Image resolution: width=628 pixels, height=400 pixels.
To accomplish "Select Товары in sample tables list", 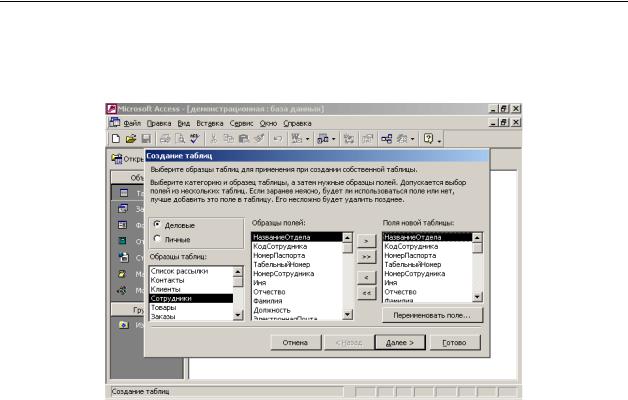I will [191, 308].
